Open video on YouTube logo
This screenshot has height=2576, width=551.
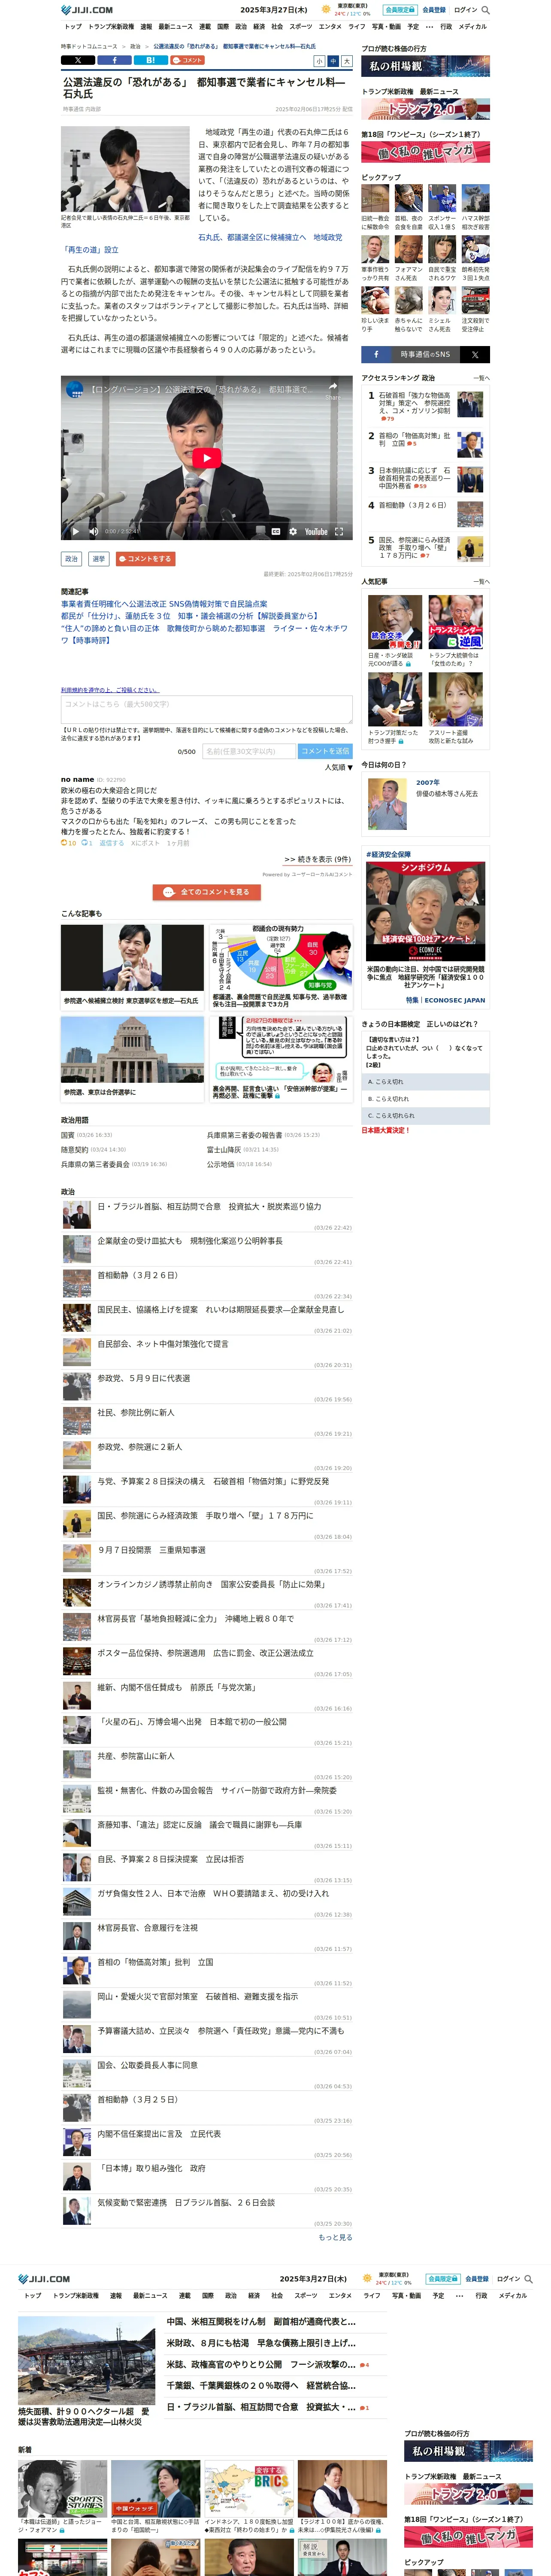316,531
